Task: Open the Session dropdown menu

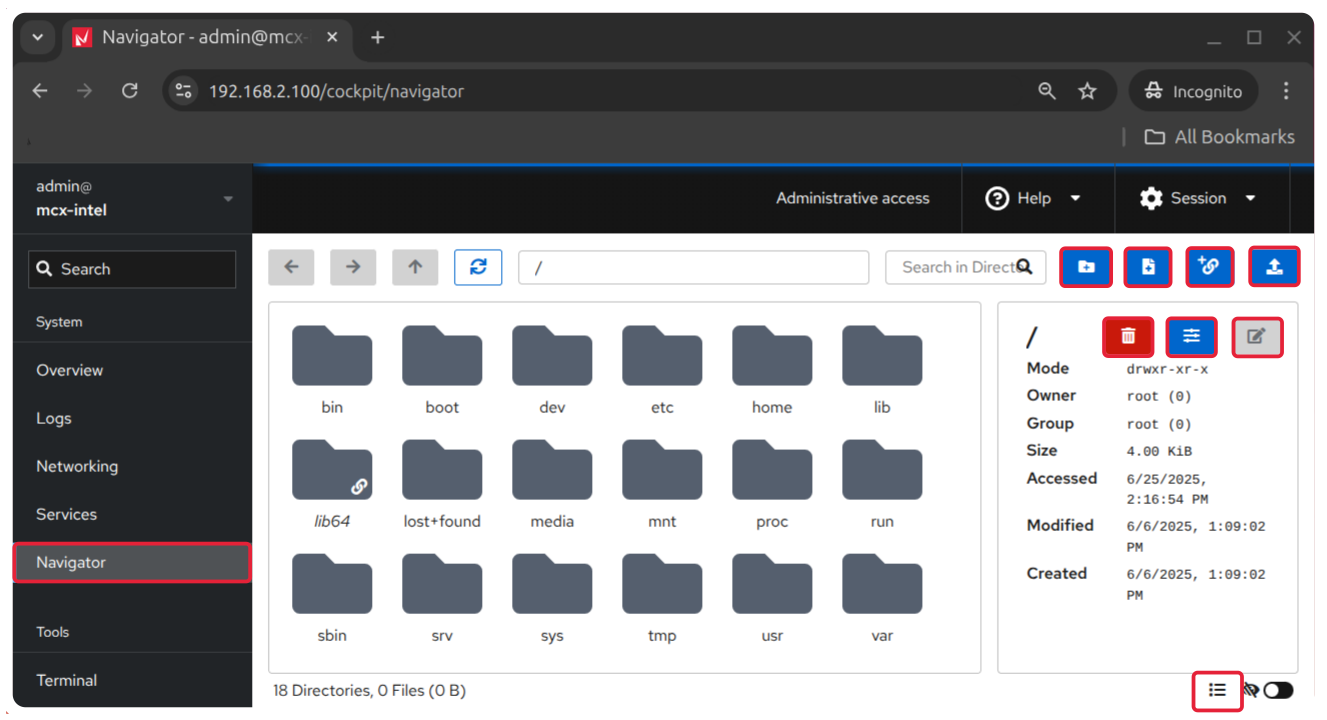Action: click(1198, 198)
